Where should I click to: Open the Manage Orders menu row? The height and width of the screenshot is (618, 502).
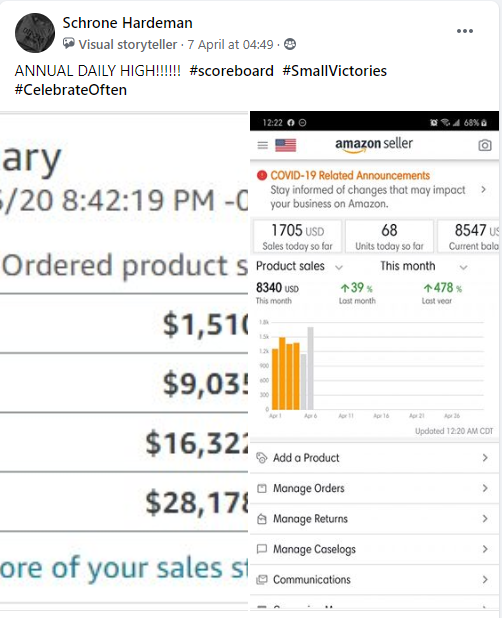[x=374, y=488]
